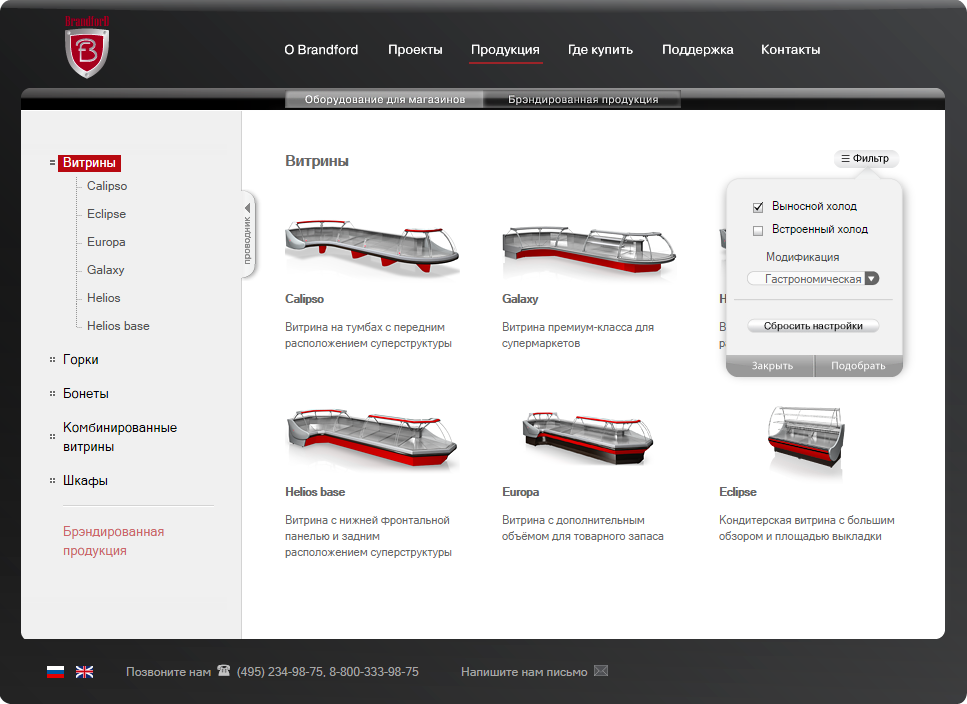Expand the Комбинированные витрины marker

(x=52, y=436)
